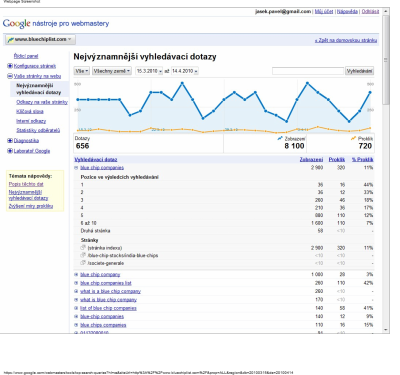
Task: Collapse the 'blue chip companies' query row
Action: tap(76, 168)
